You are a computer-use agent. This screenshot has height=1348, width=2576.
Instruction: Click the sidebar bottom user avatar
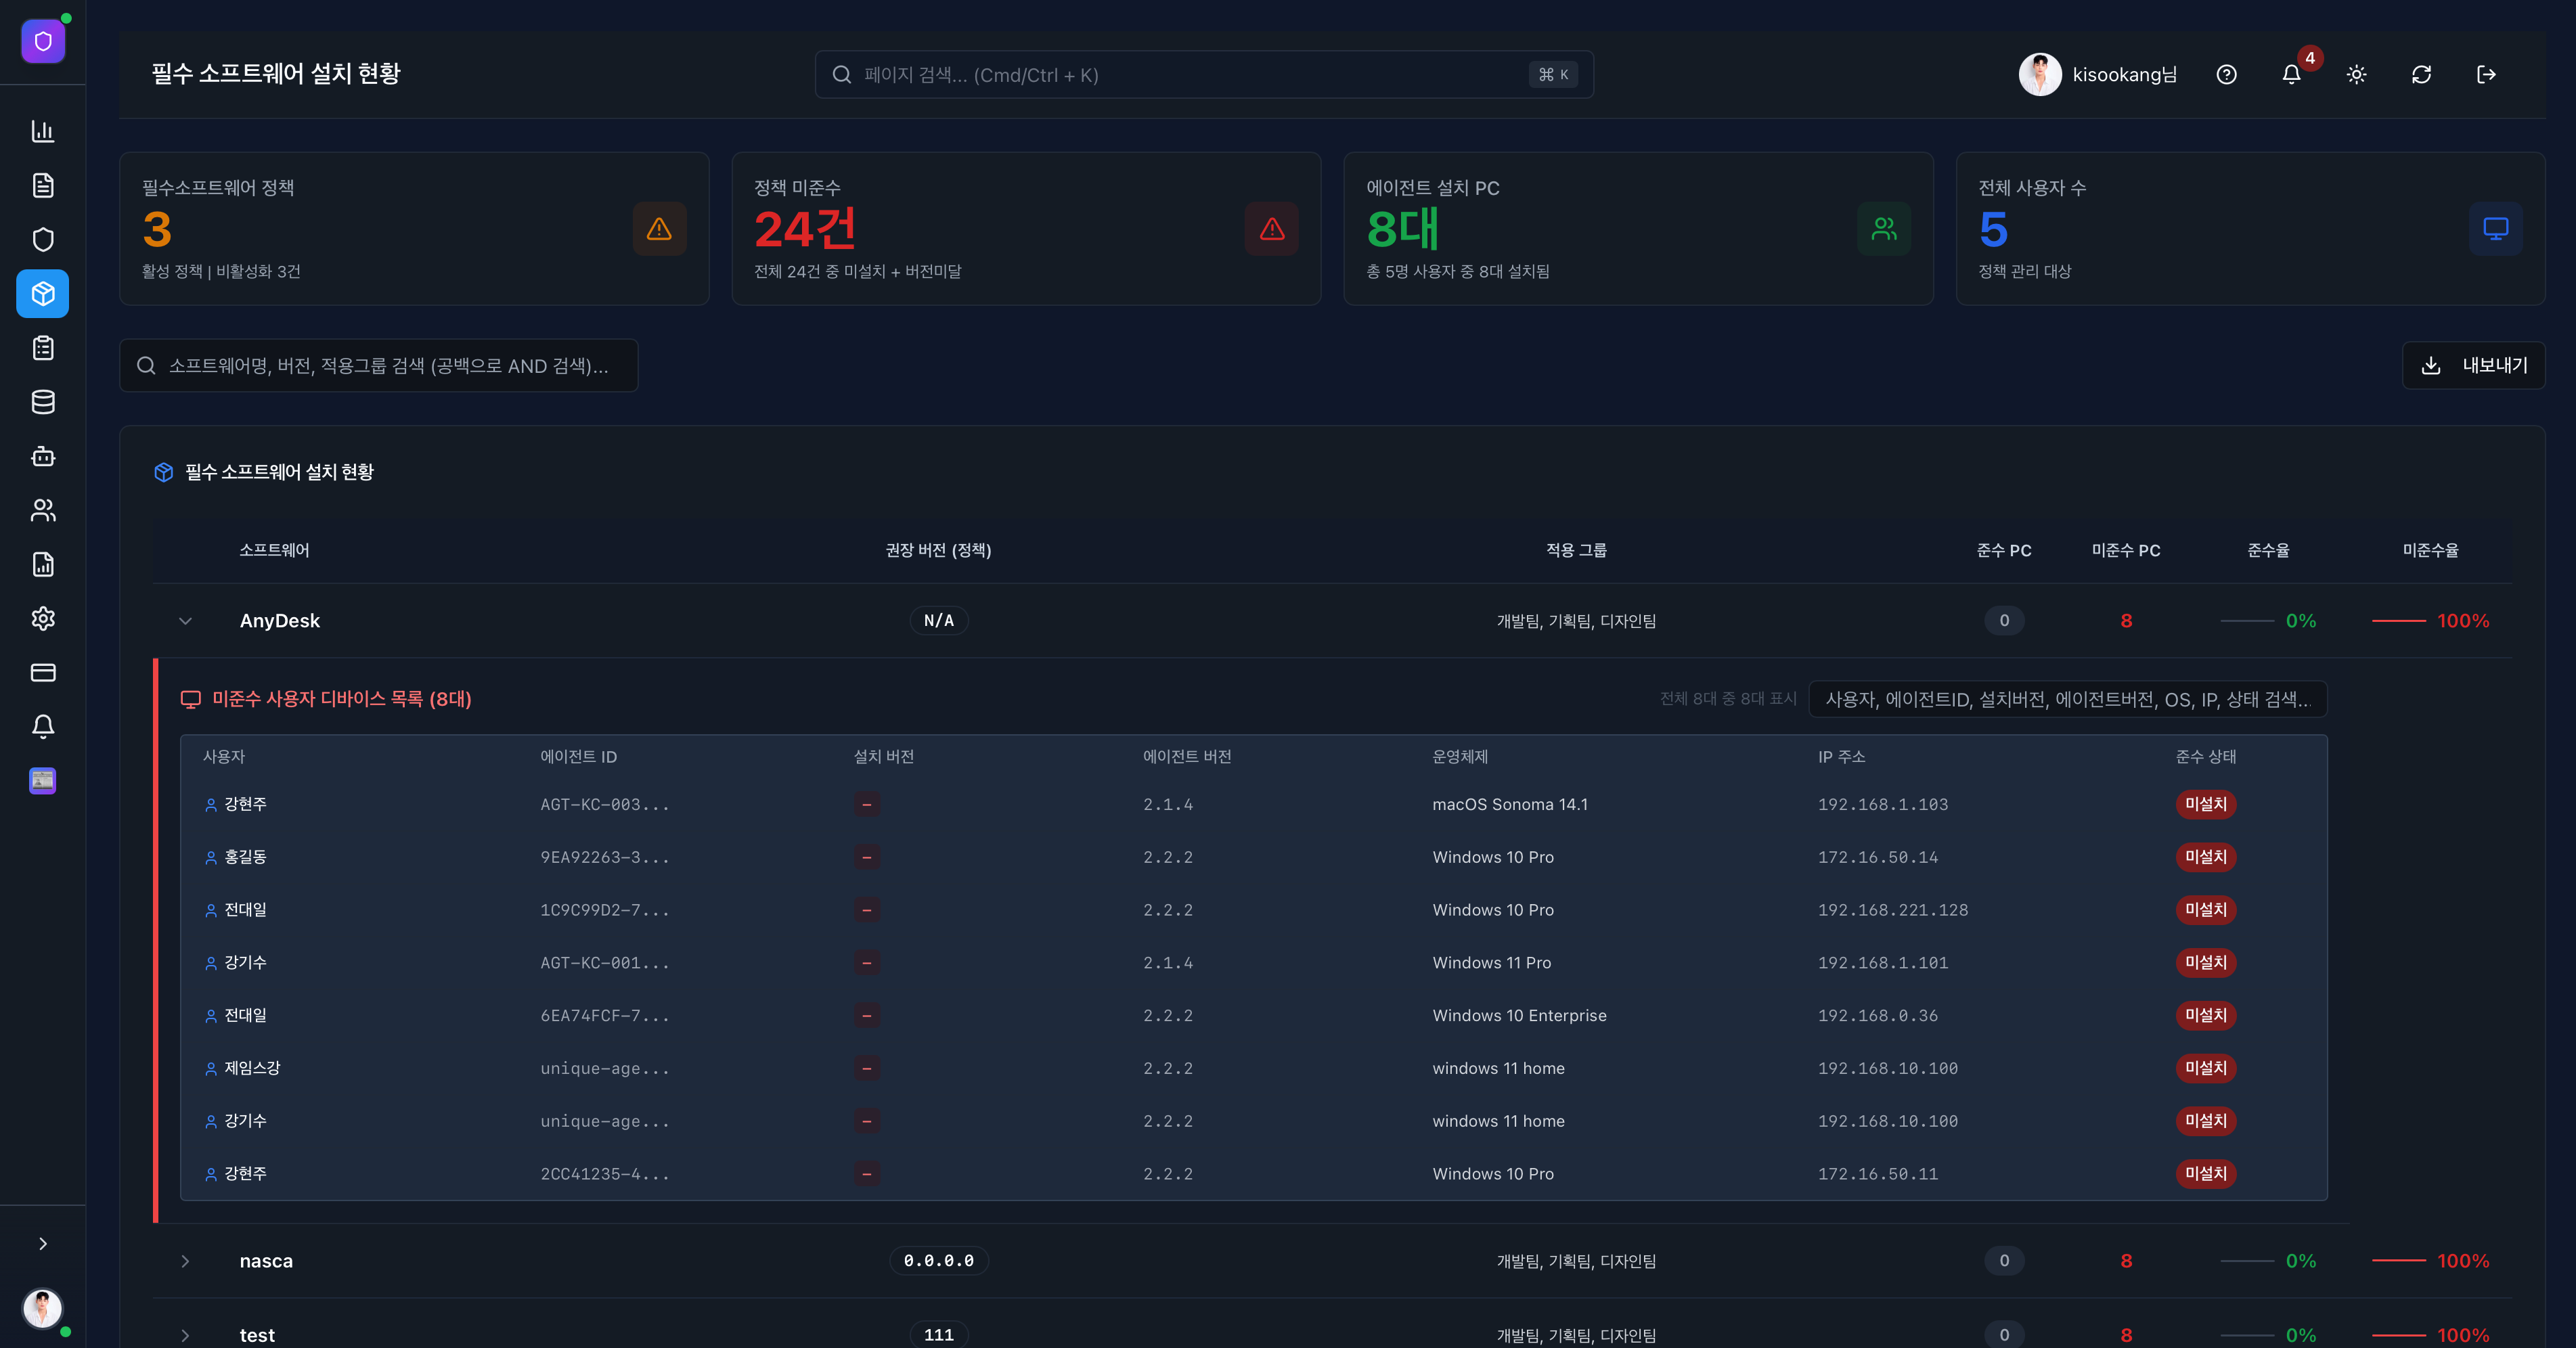[x=43, y=1308]
